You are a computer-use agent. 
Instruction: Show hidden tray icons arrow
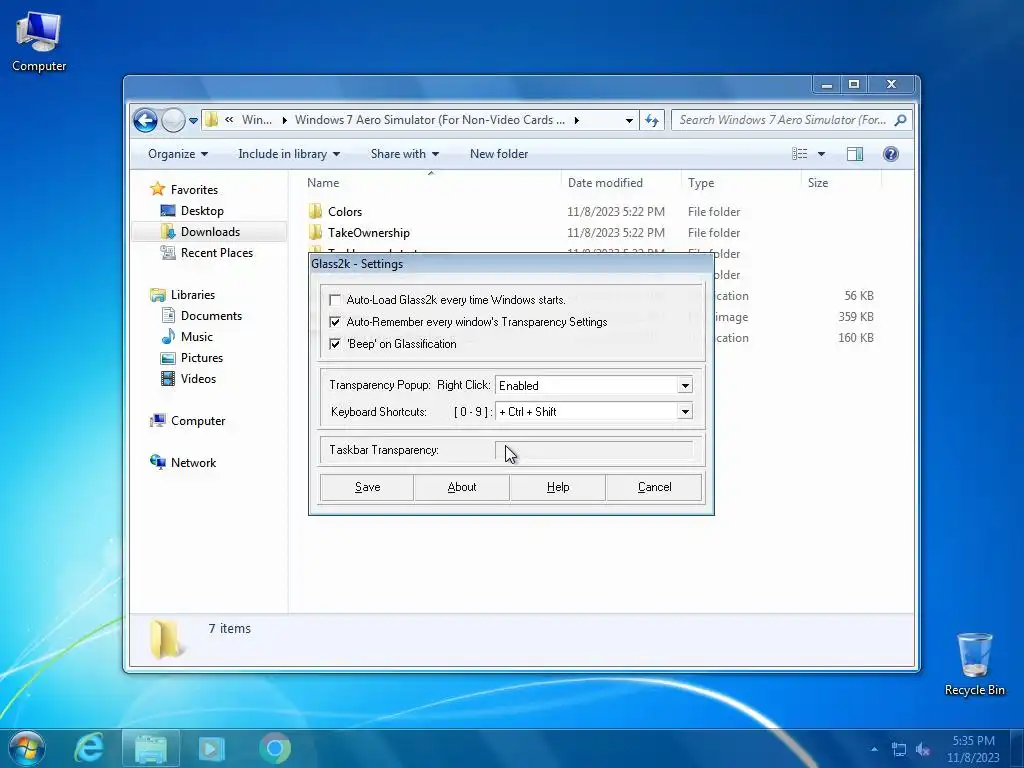(874, 749)
